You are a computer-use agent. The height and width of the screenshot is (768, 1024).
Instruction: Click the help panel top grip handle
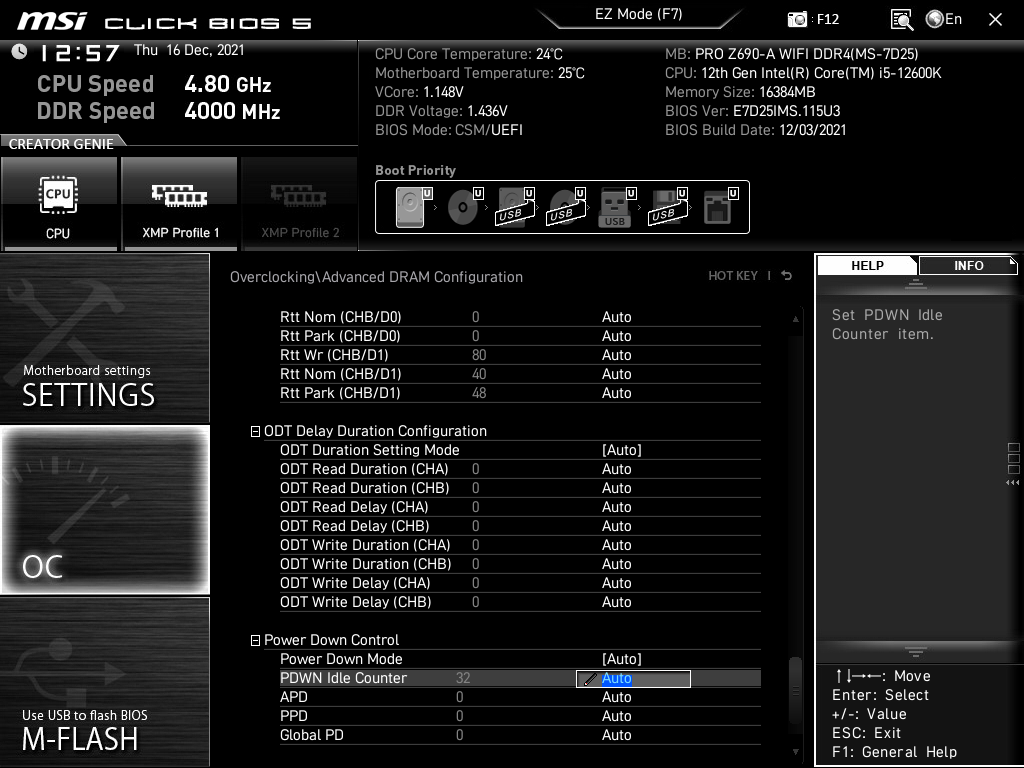(x=916, y=283)
